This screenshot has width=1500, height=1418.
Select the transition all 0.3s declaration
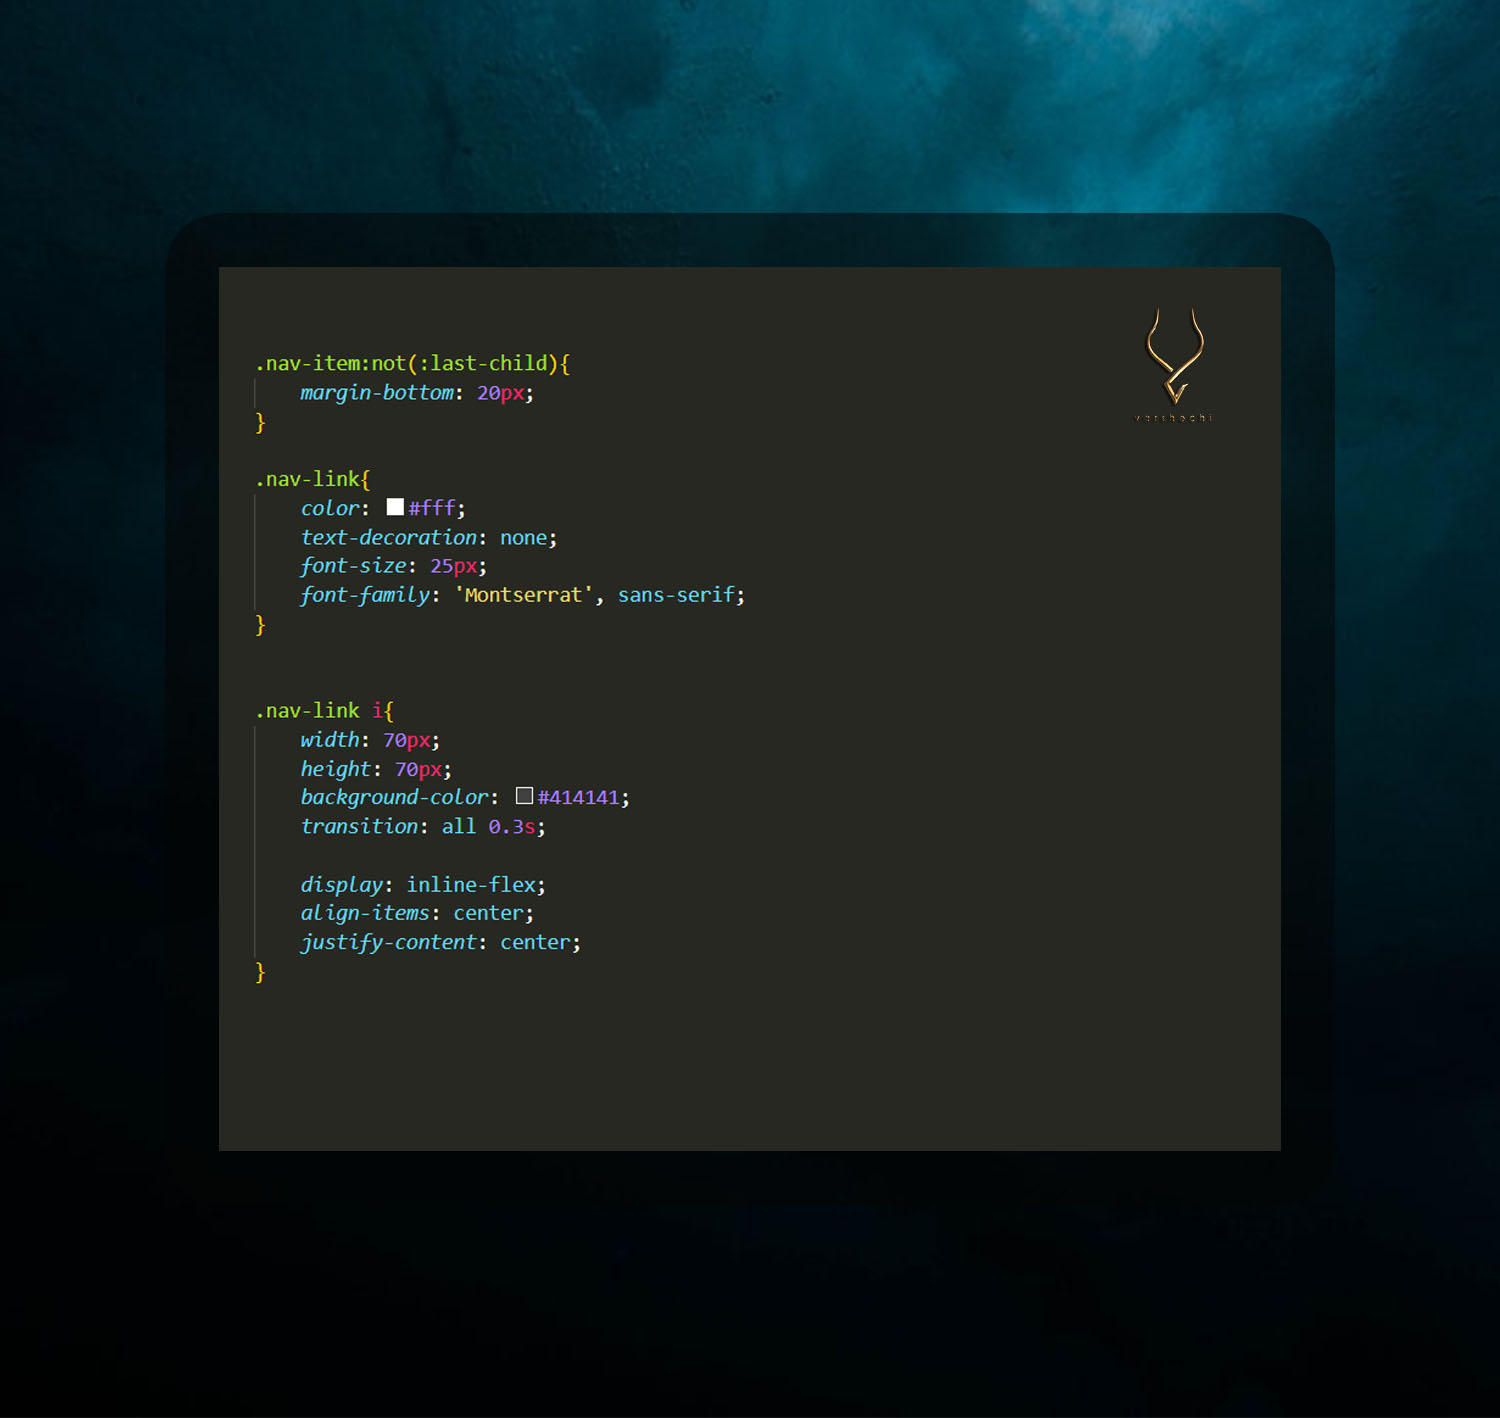coord(420,826)
